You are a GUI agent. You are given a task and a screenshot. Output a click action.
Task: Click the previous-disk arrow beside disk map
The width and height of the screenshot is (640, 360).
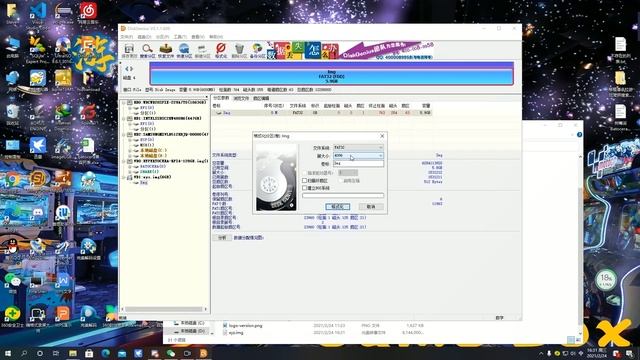coord(127,69)
